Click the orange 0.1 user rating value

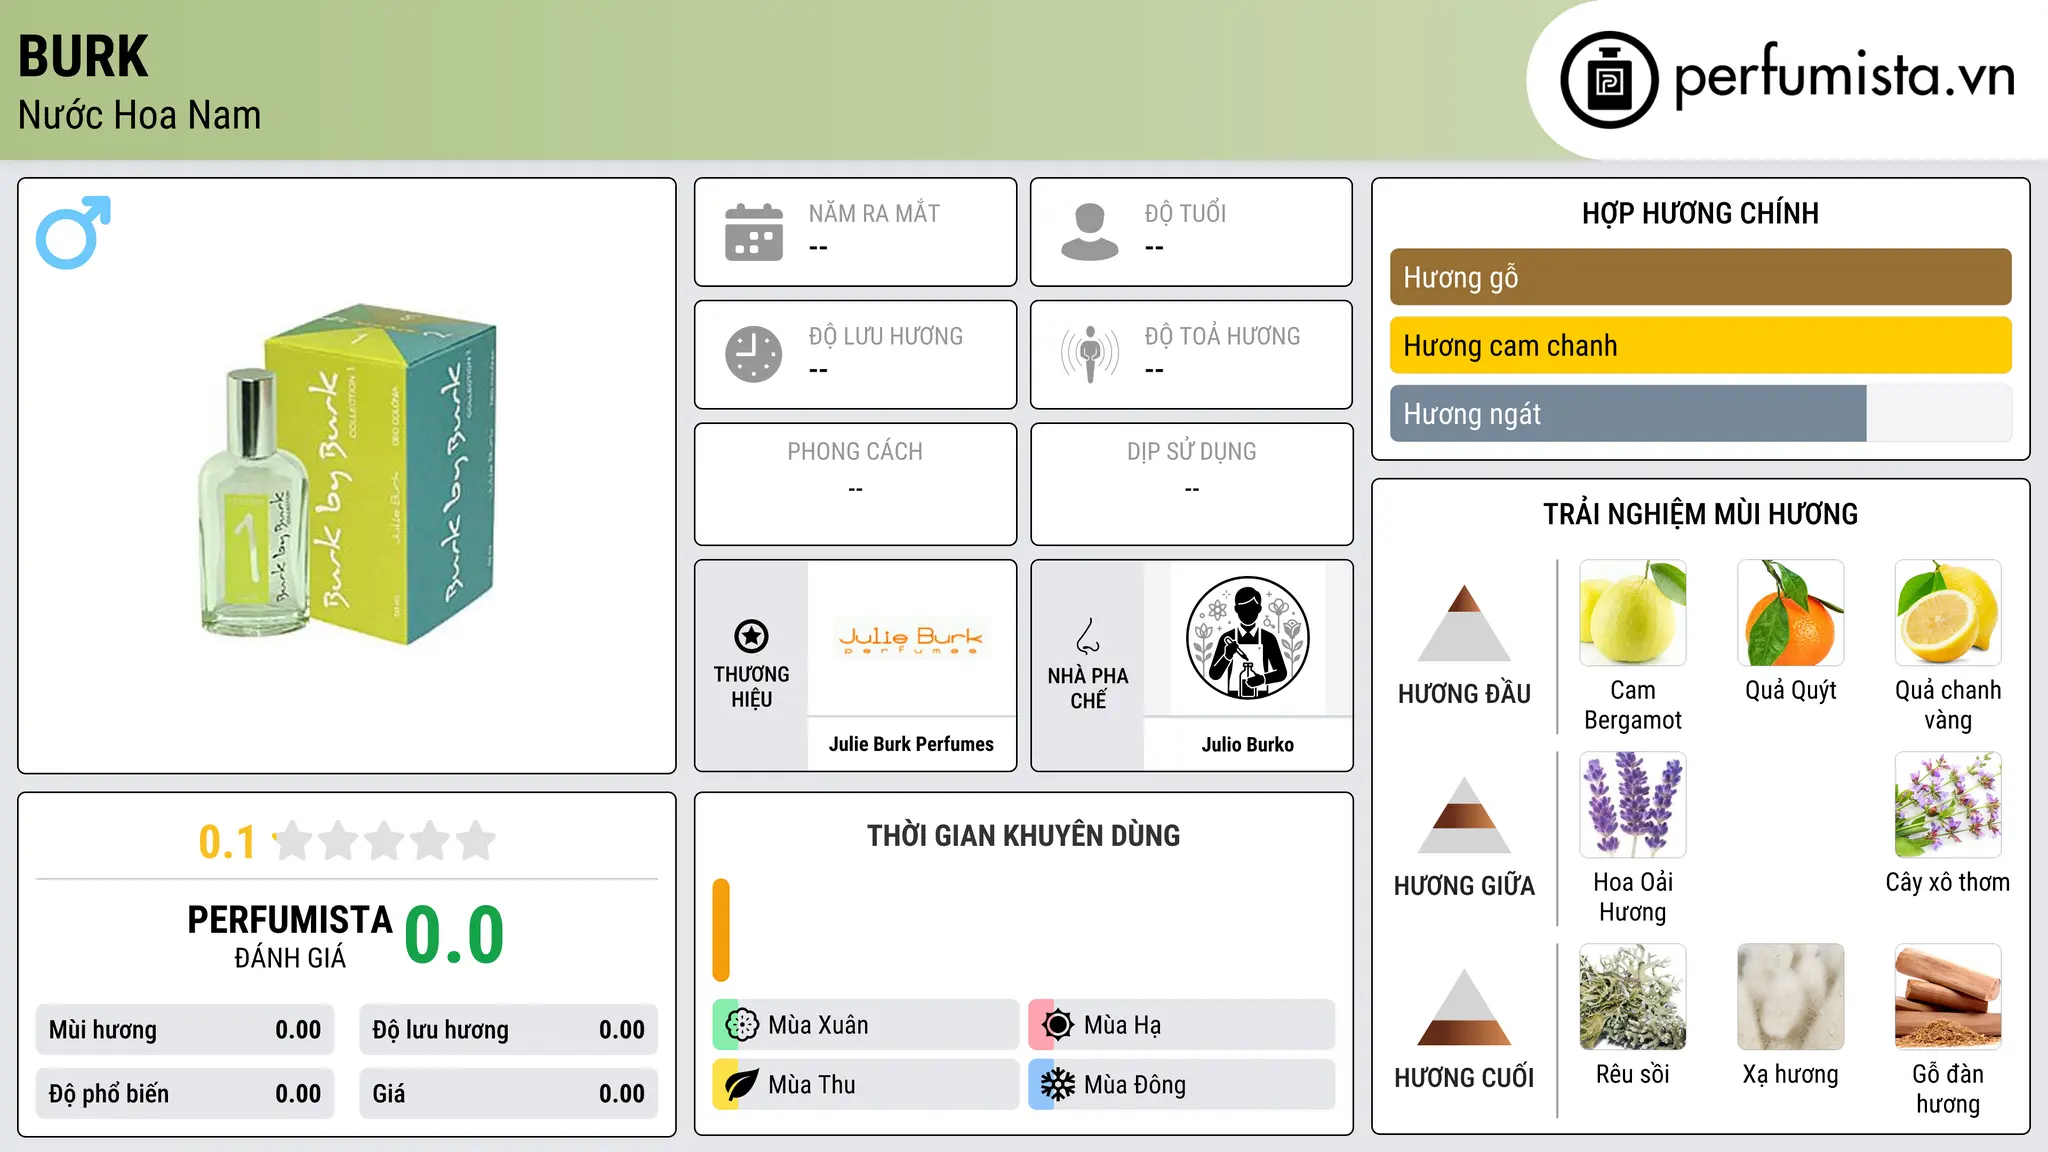227,842
